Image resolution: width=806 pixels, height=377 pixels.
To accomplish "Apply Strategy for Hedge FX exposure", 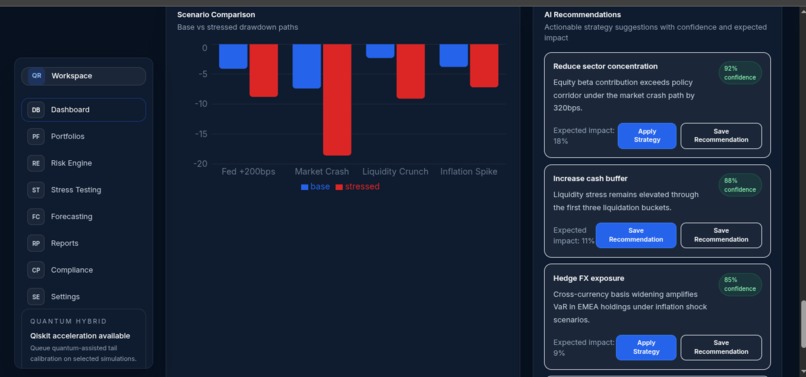I will [x=646, y=348].
